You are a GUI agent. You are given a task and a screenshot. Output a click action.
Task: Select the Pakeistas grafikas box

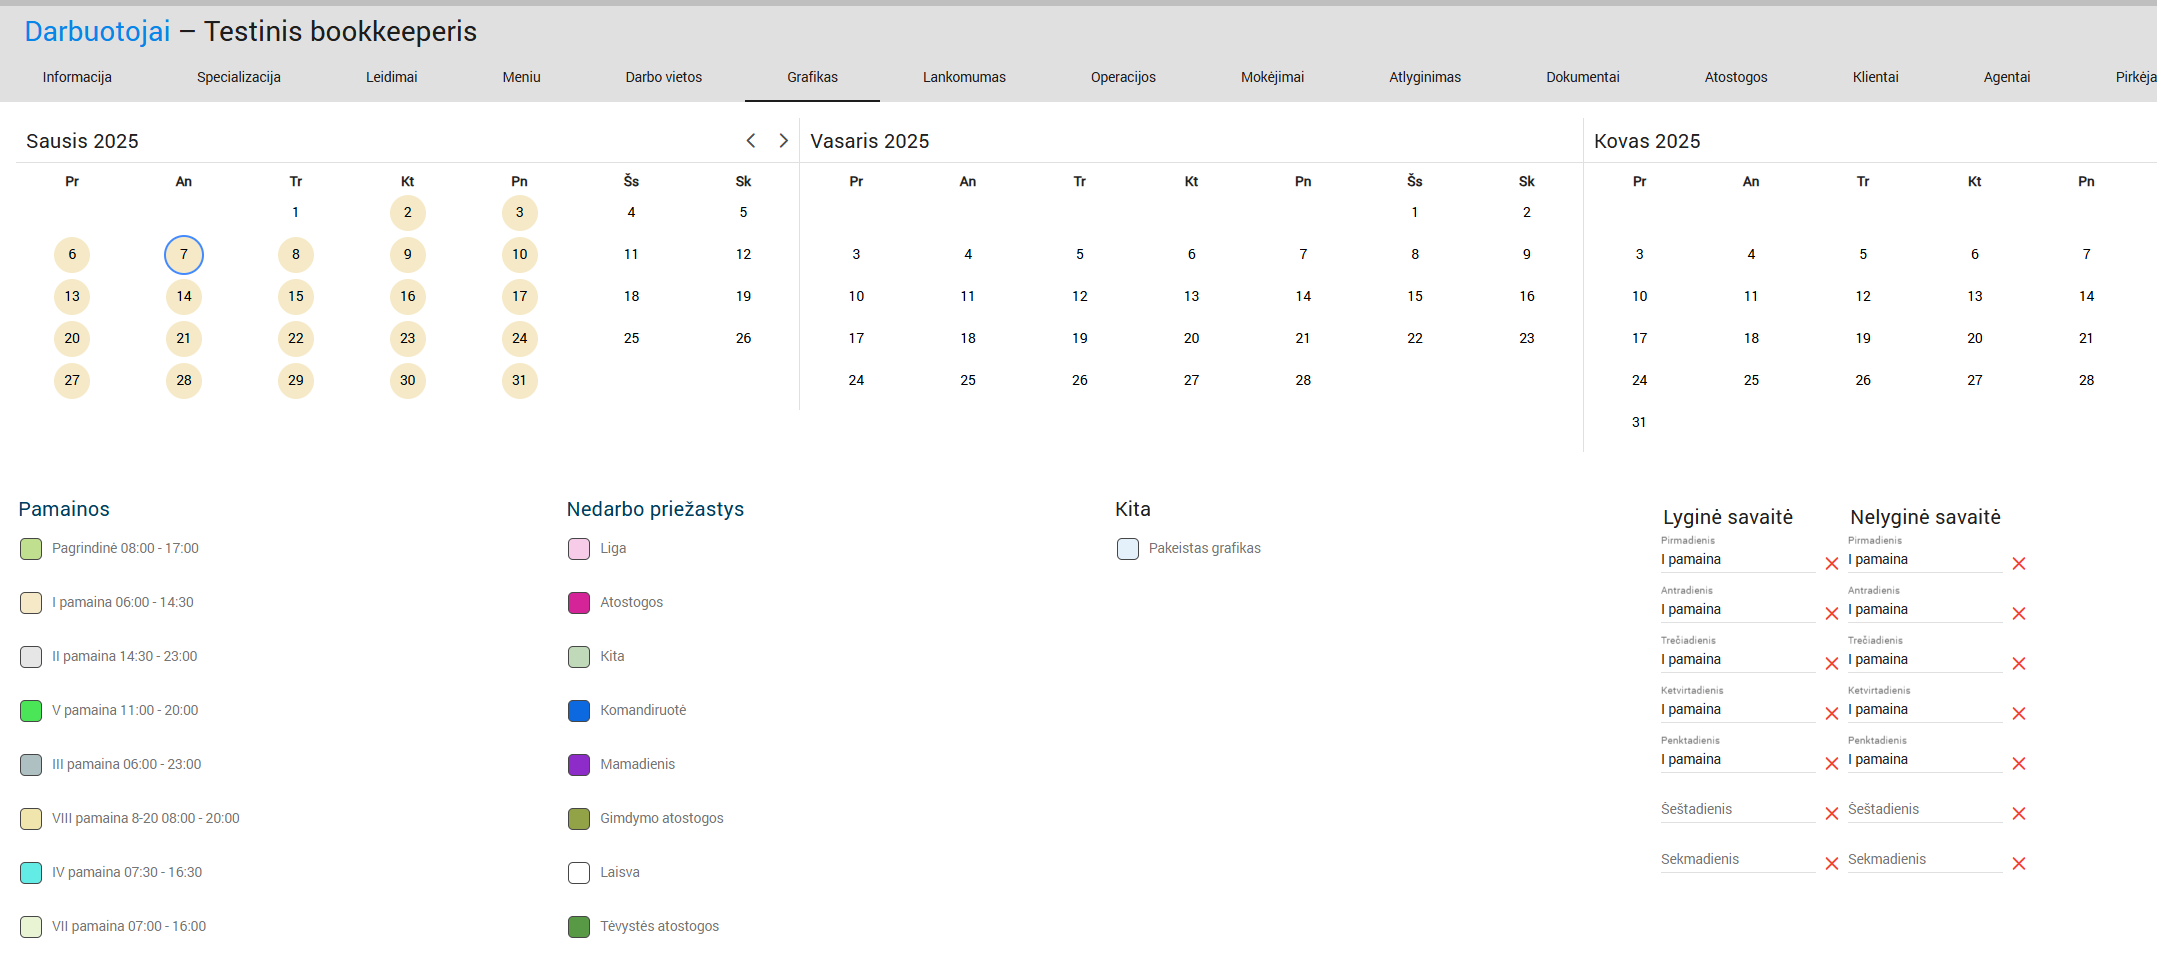[x=1127, y=549]
